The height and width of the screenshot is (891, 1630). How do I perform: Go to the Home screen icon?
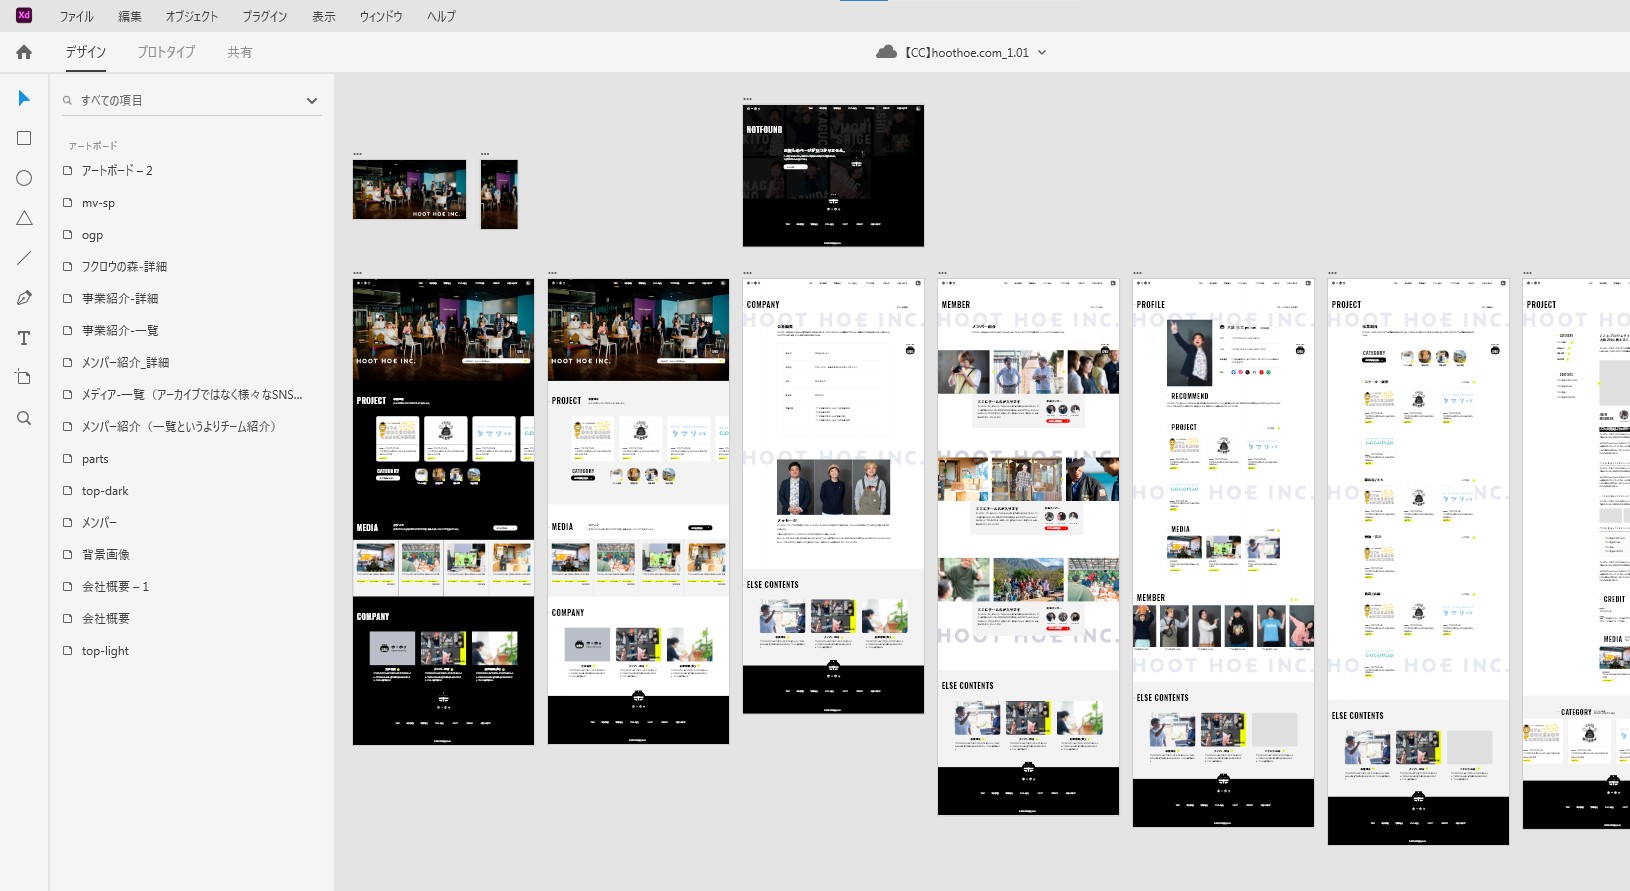(x=24, y=52)
